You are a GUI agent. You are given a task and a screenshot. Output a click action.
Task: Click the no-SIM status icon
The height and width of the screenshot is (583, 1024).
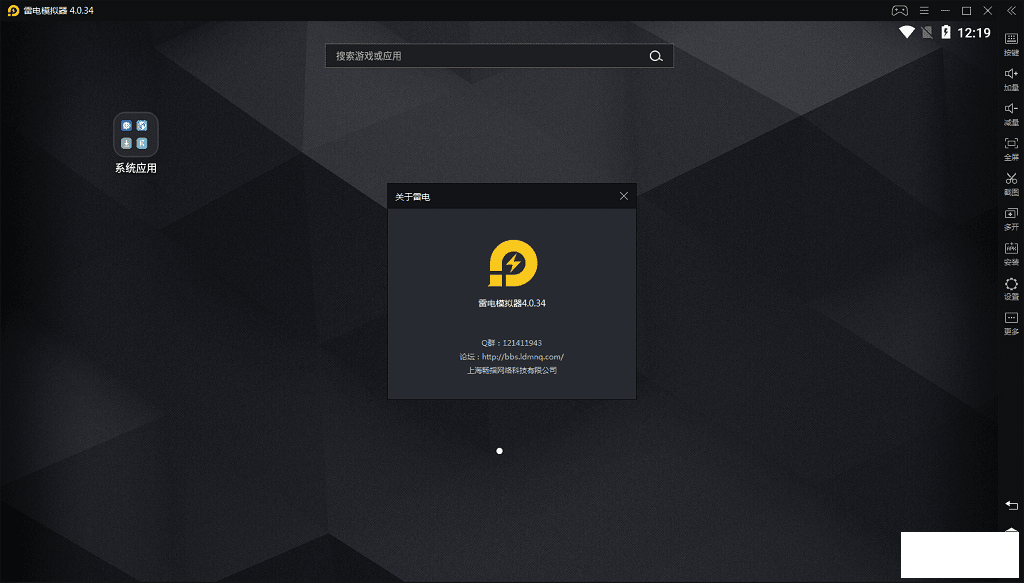pos(927,32)
